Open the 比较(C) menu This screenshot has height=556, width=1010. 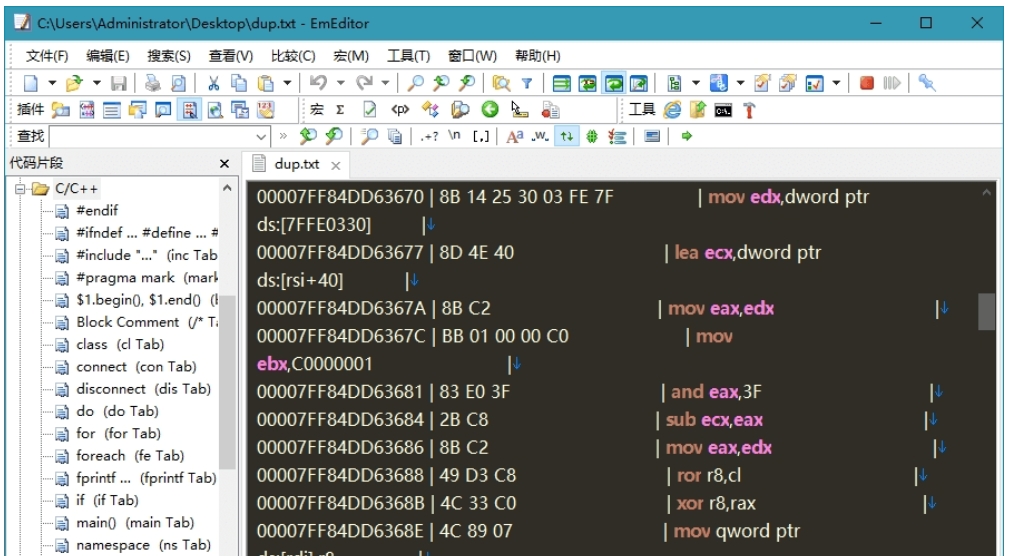coord(293,56)
